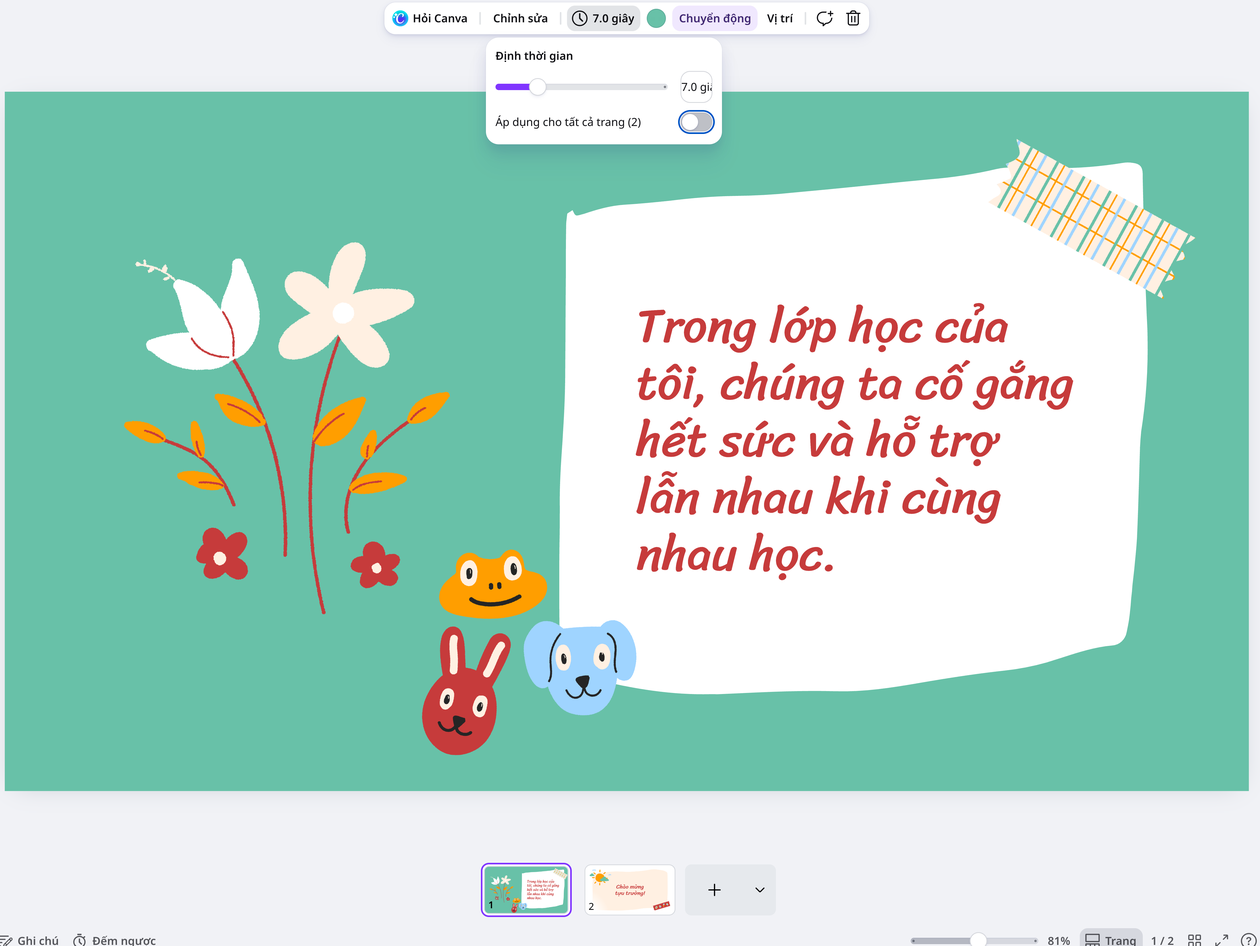The image size is (1260, 946).
Task: Click the add comment icon
Action: 824,18
